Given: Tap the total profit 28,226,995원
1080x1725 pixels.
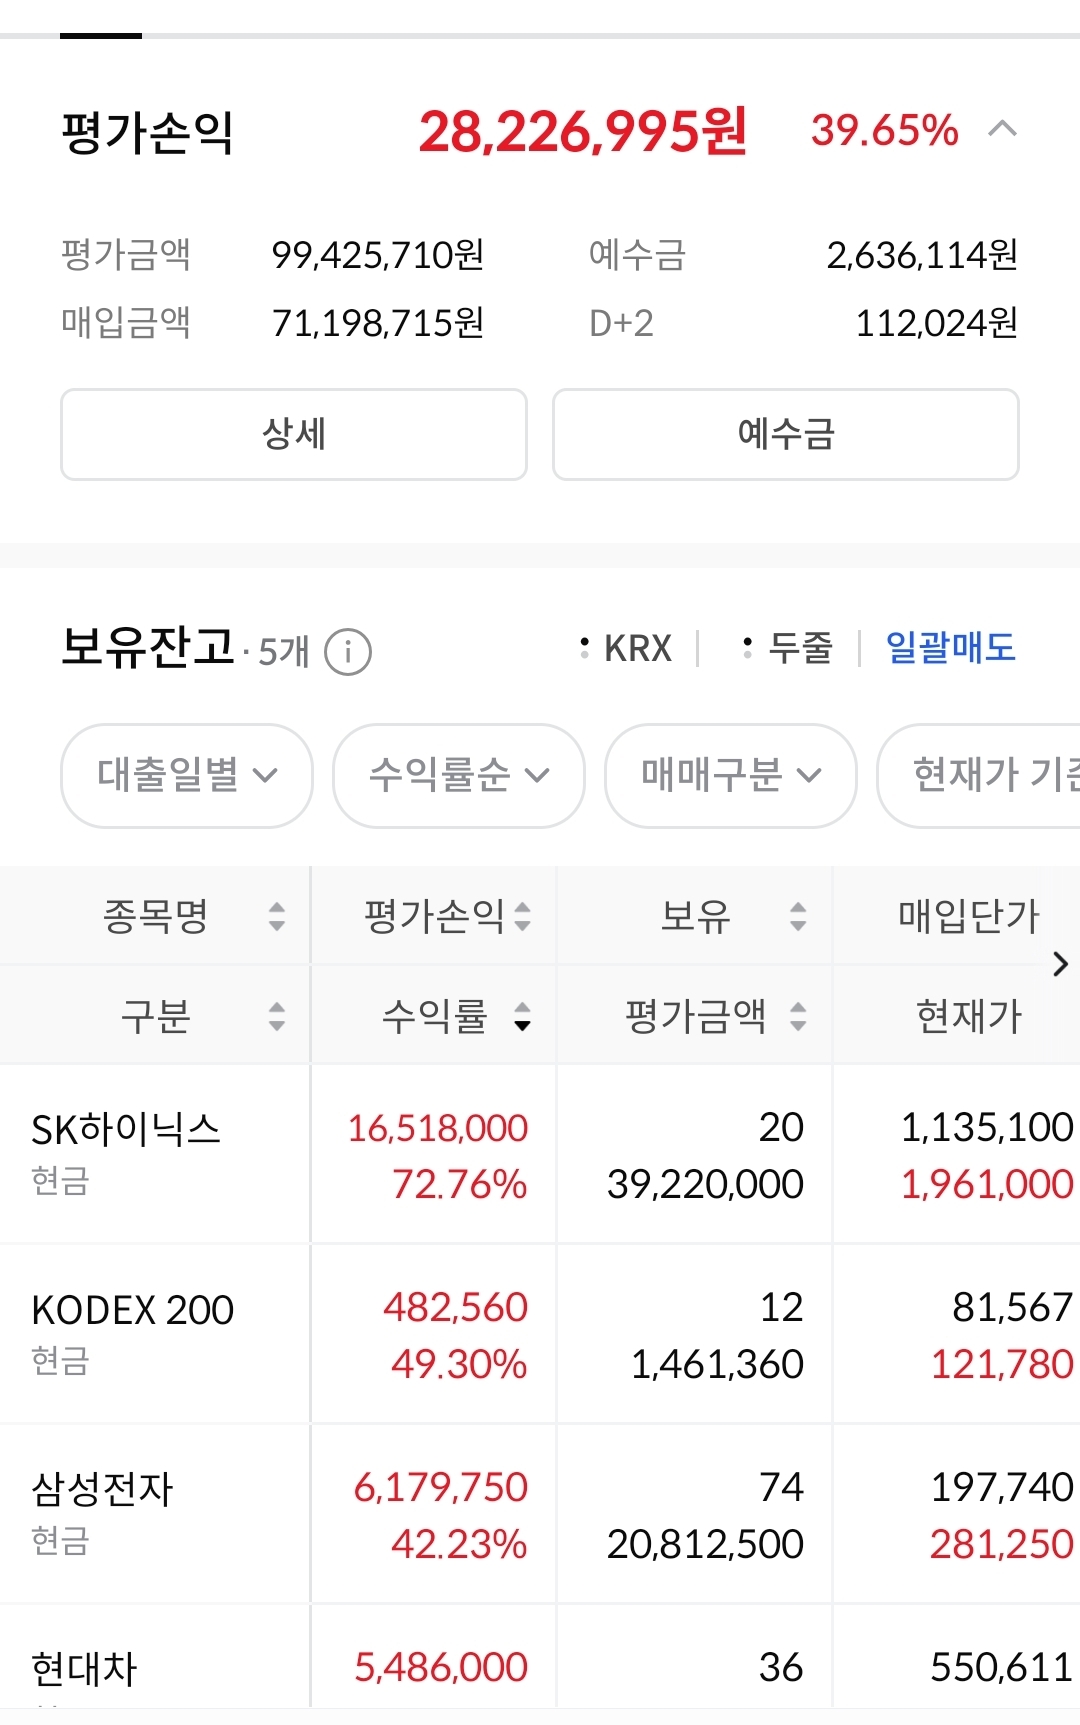Looking at the screenshot, I should (x=583, y=131).
